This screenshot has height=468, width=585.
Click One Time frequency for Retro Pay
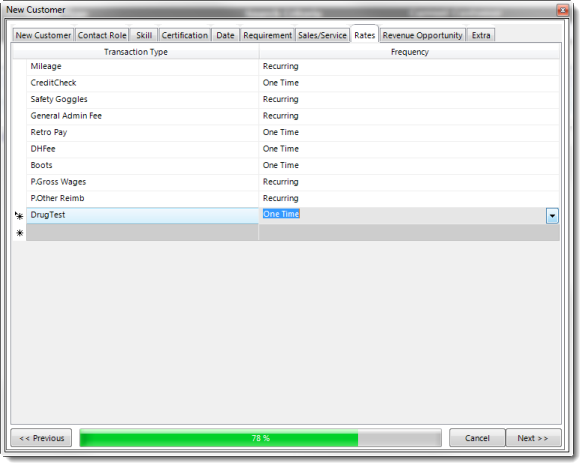click(x=409, y=132)
